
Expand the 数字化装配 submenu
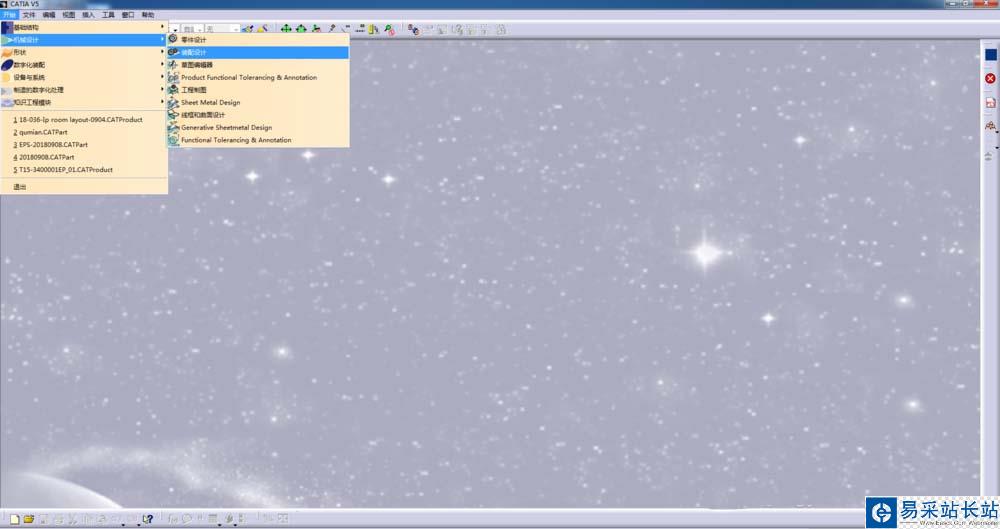(84, 64)
